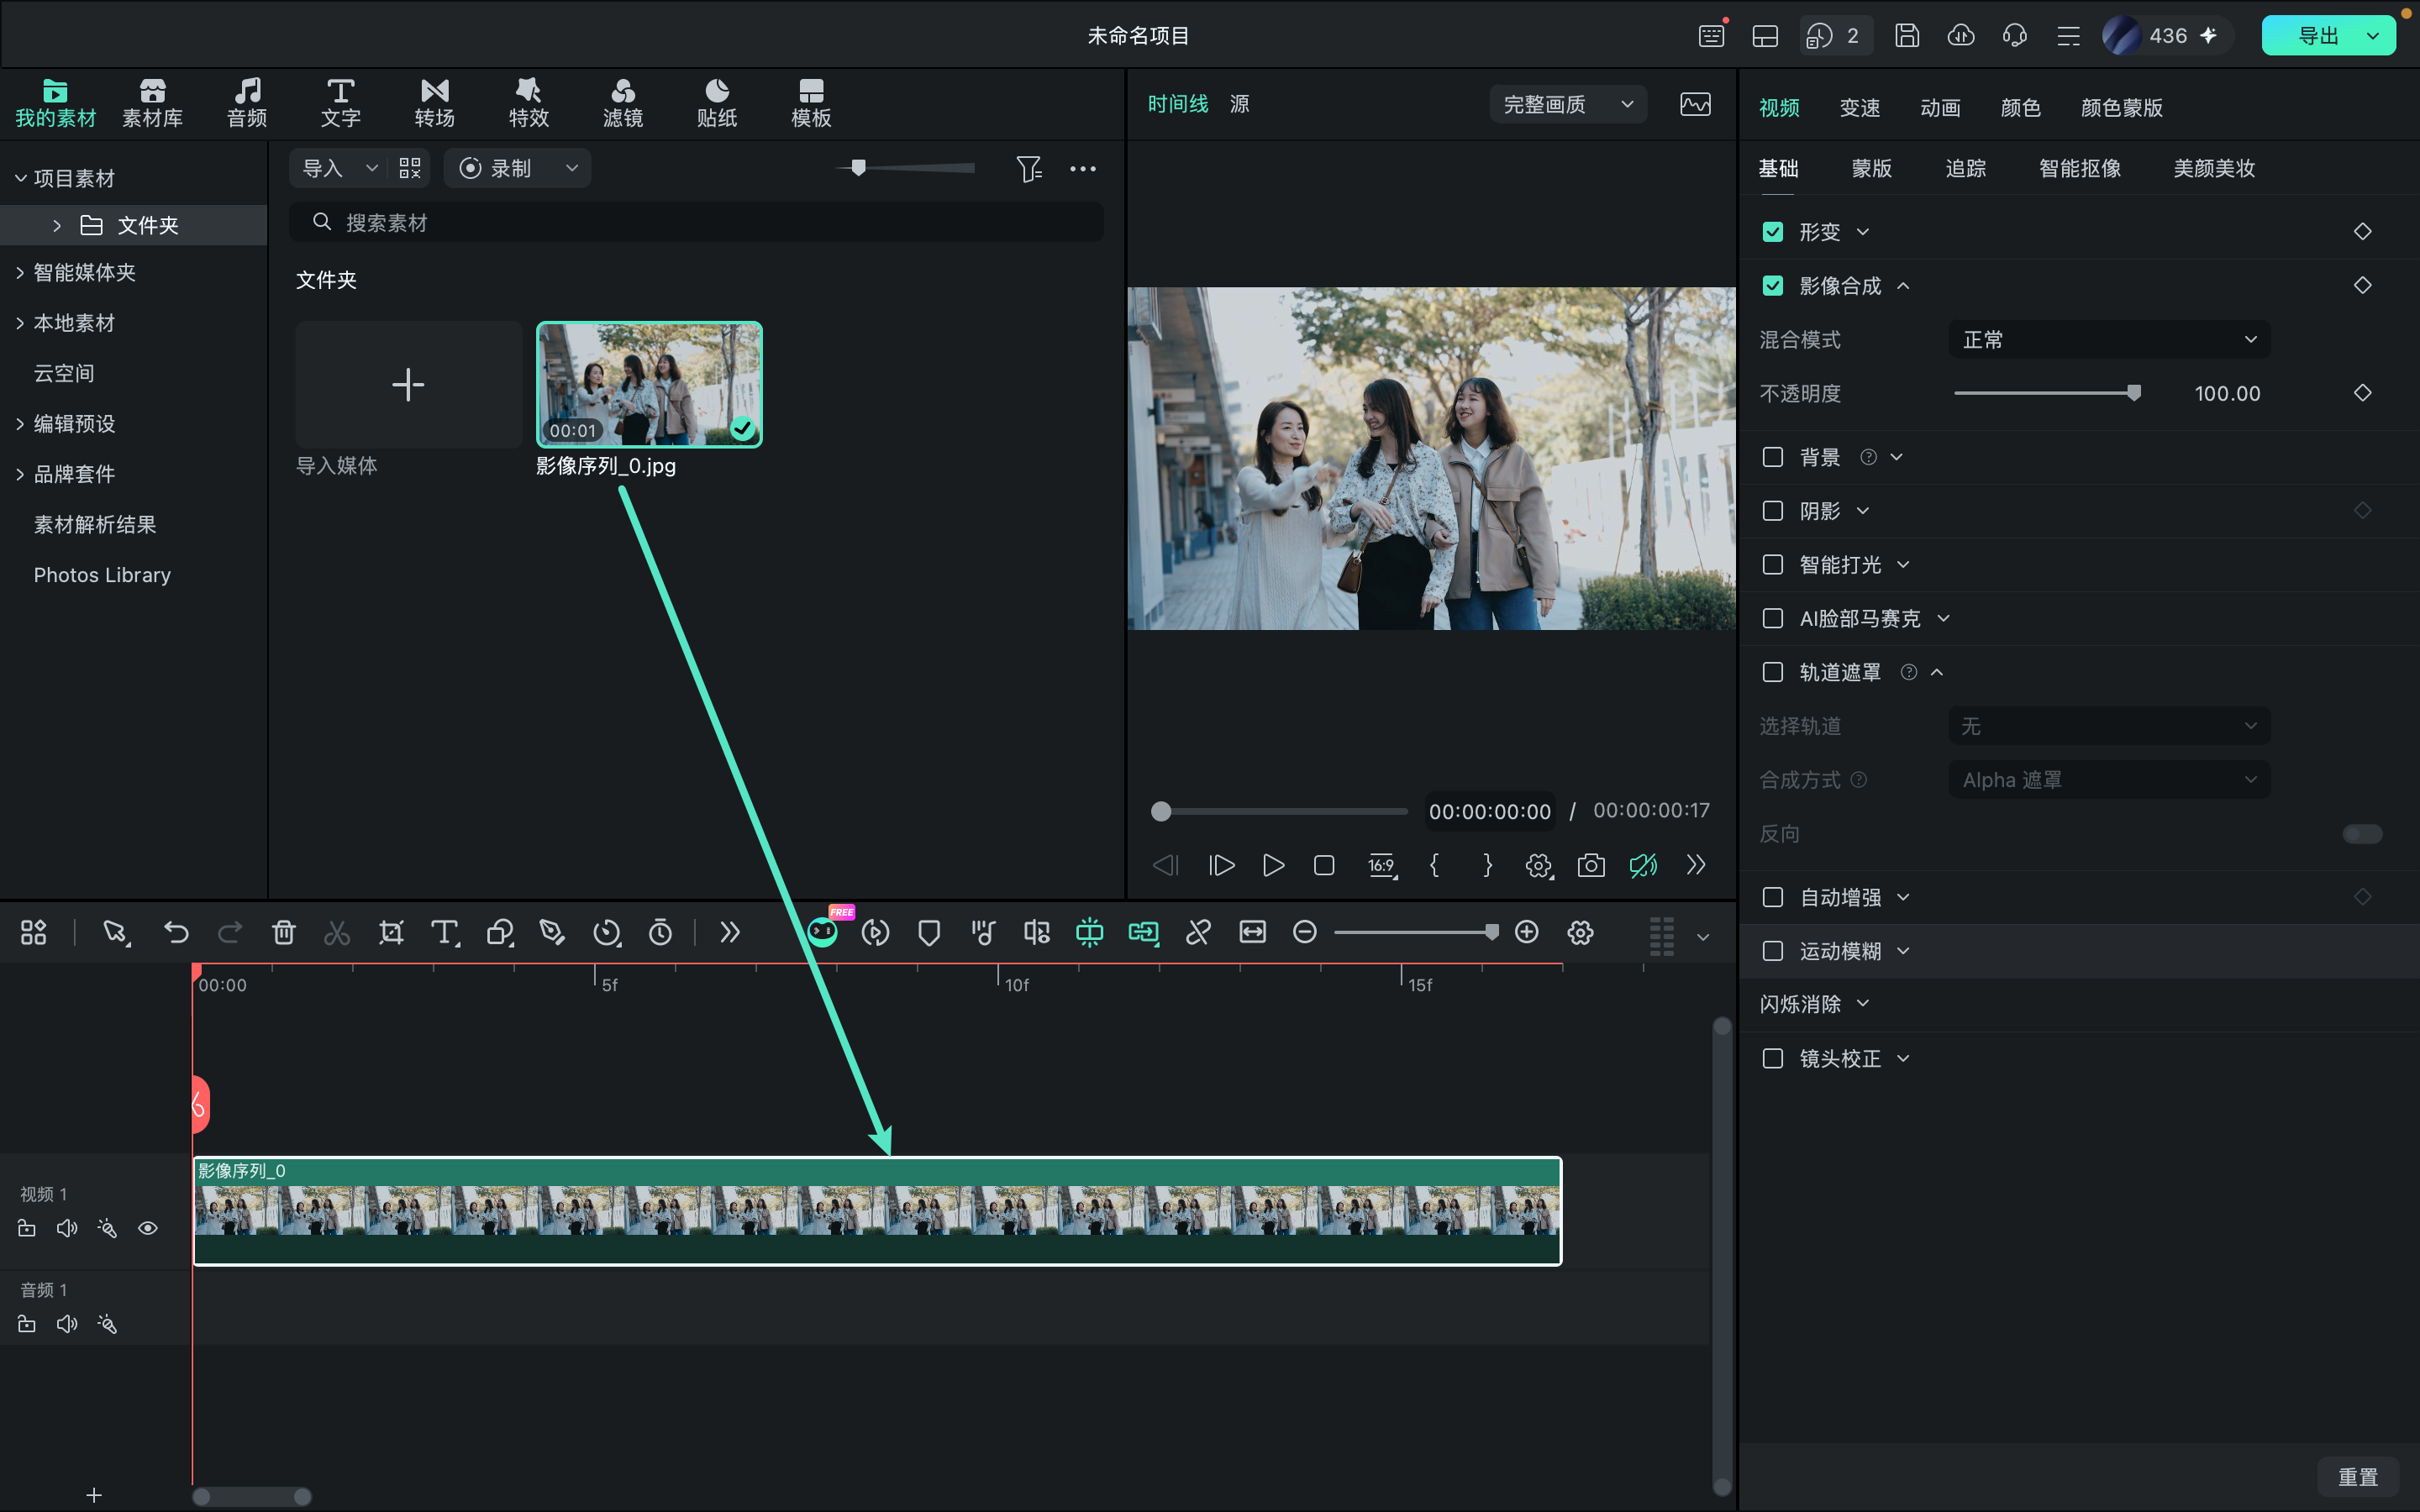
Task: Click the 导入 import button
Action: 324,168
